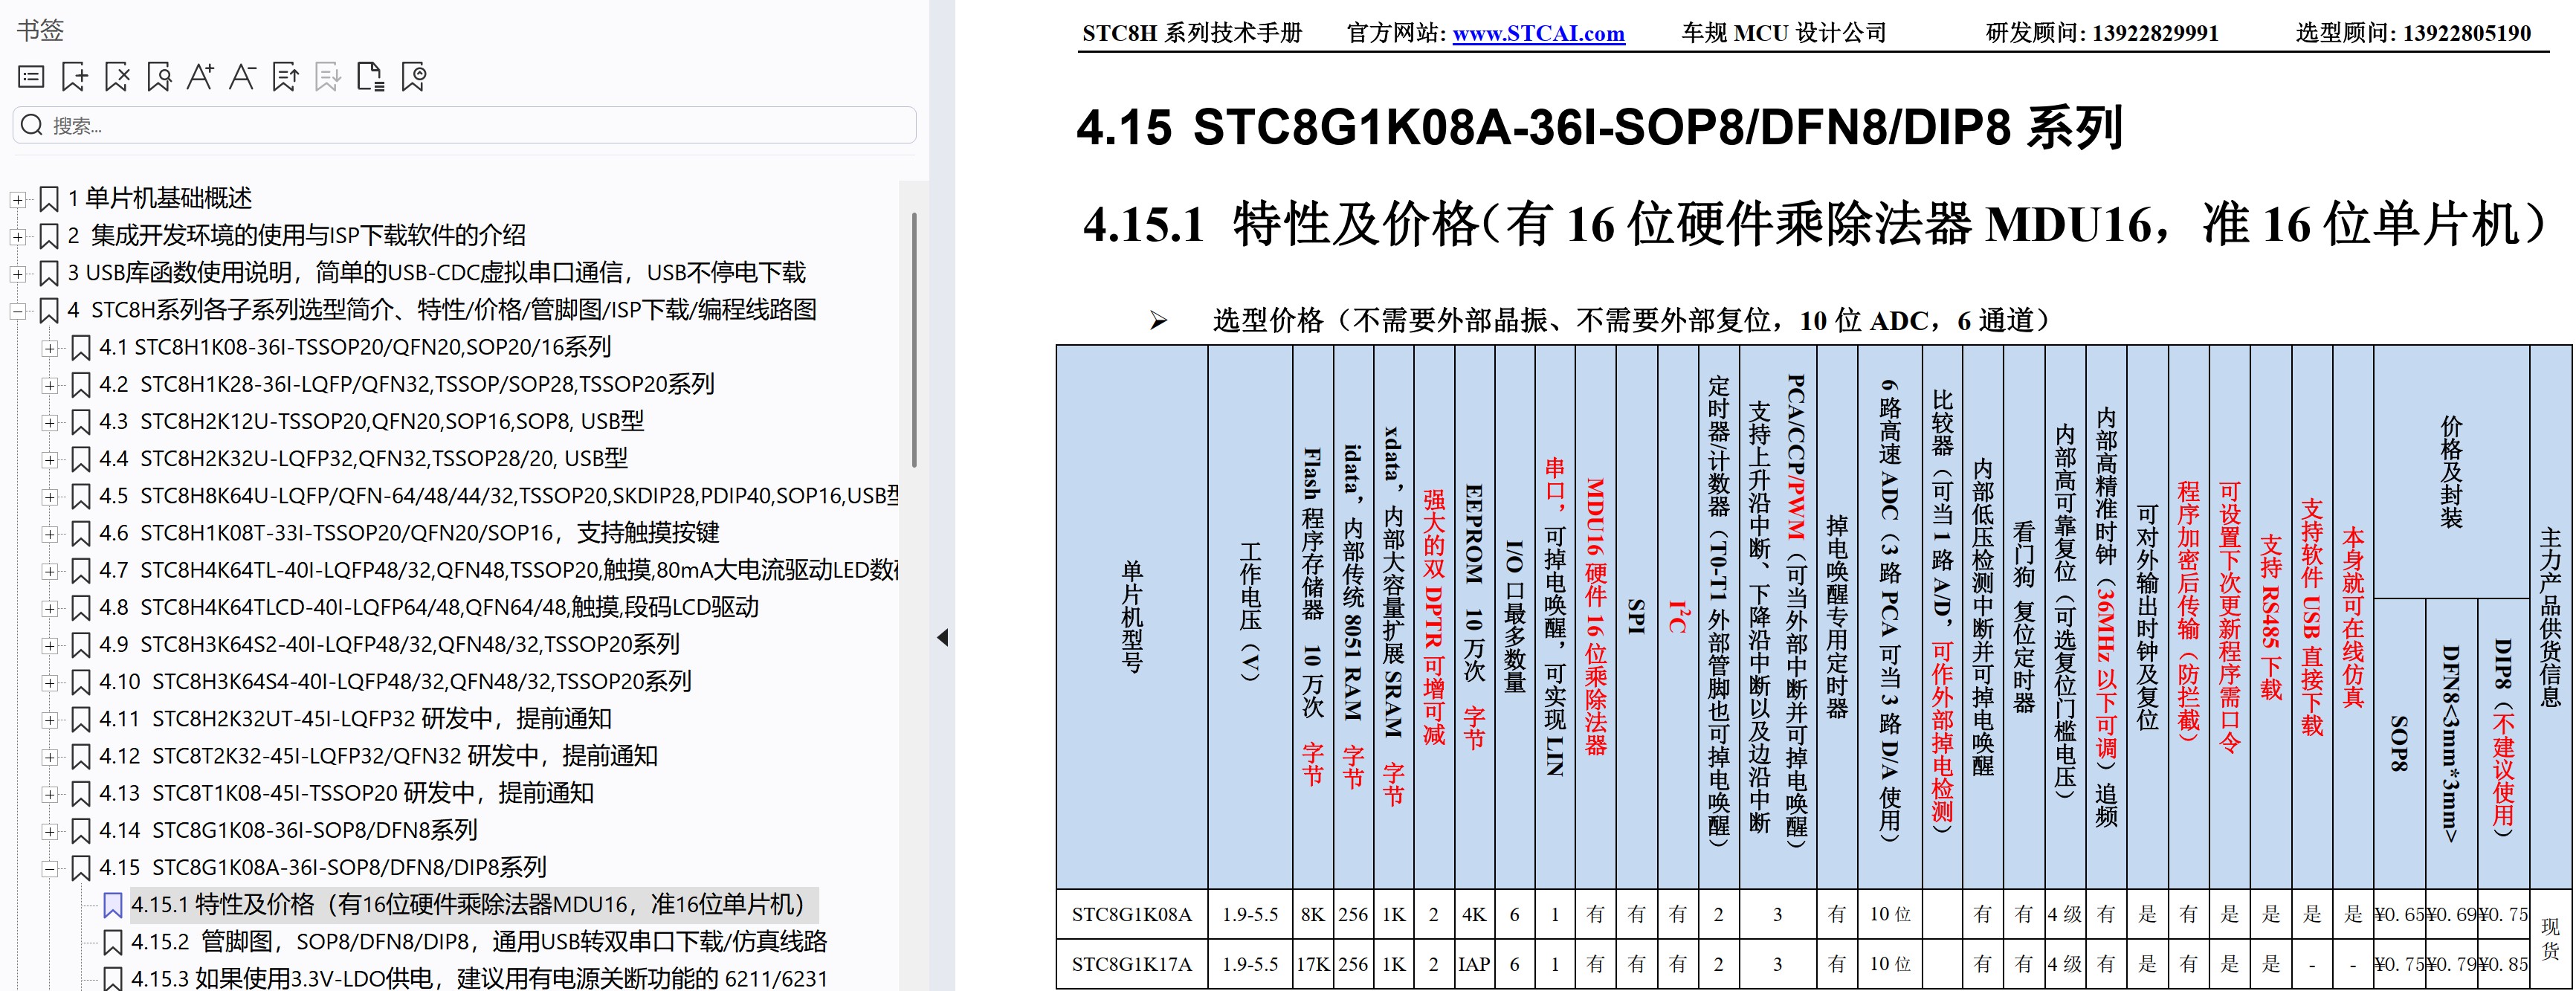The height and width of the screenshot is (991, 2576).
Task: Click the bookmark panel vertical scrollbar
Action: [914, 340]
